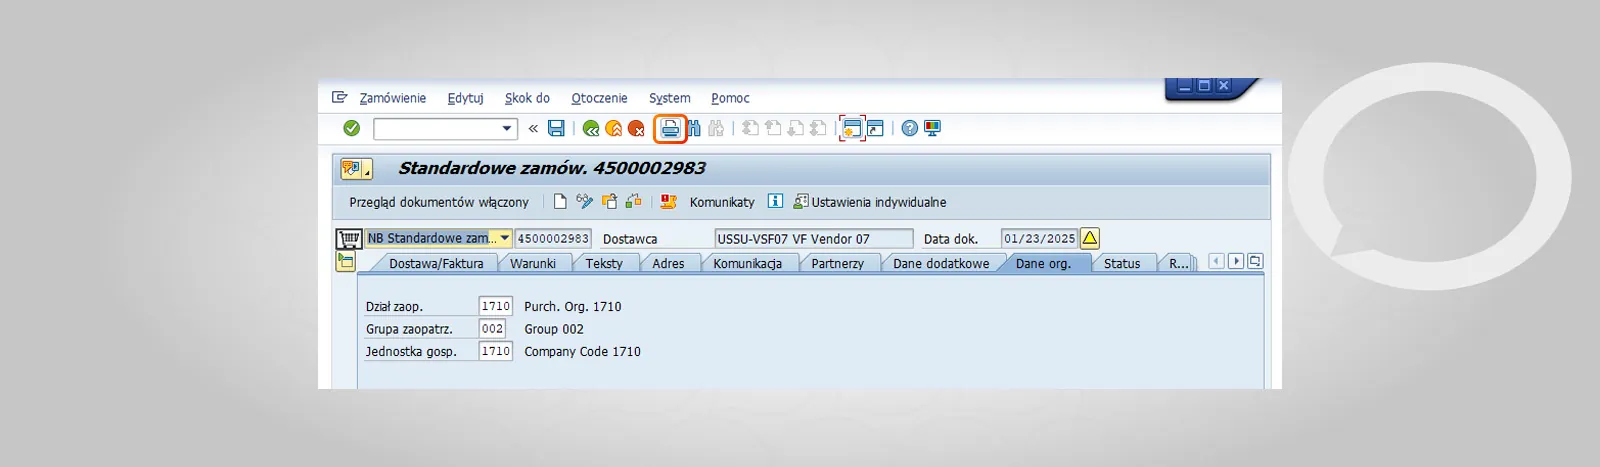Open Komunikaty messages button

click(x=722, y=202)
